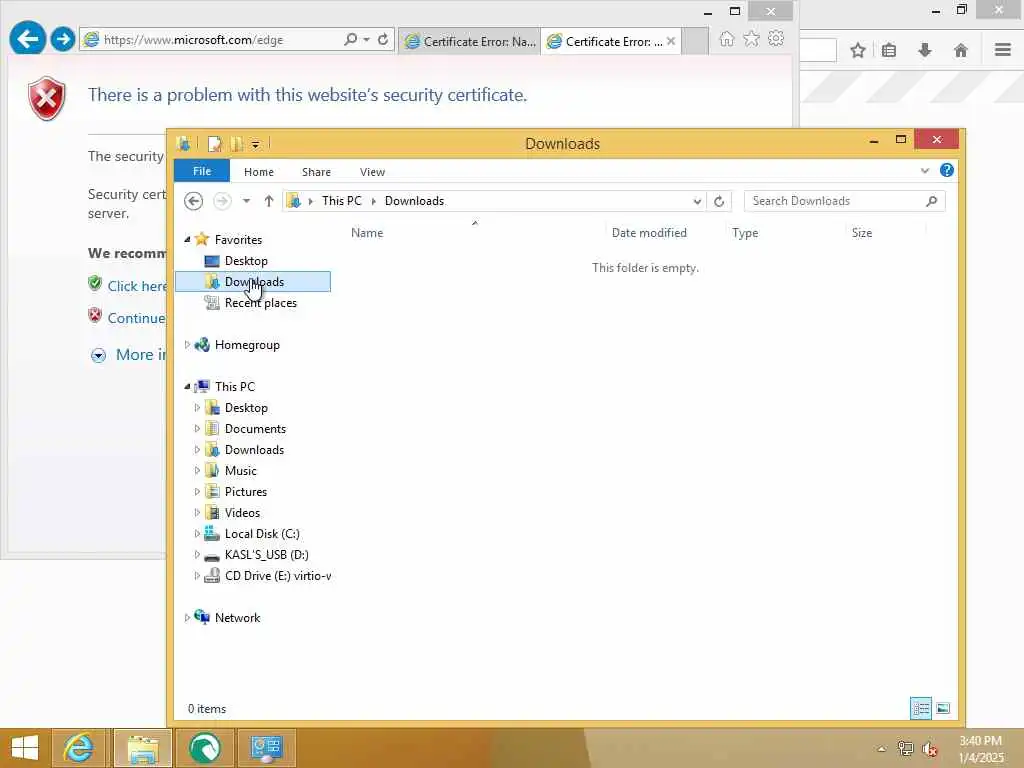Go back in File Explorer
This screenshot has height=768, width=1024.
(x=193, y=201)
